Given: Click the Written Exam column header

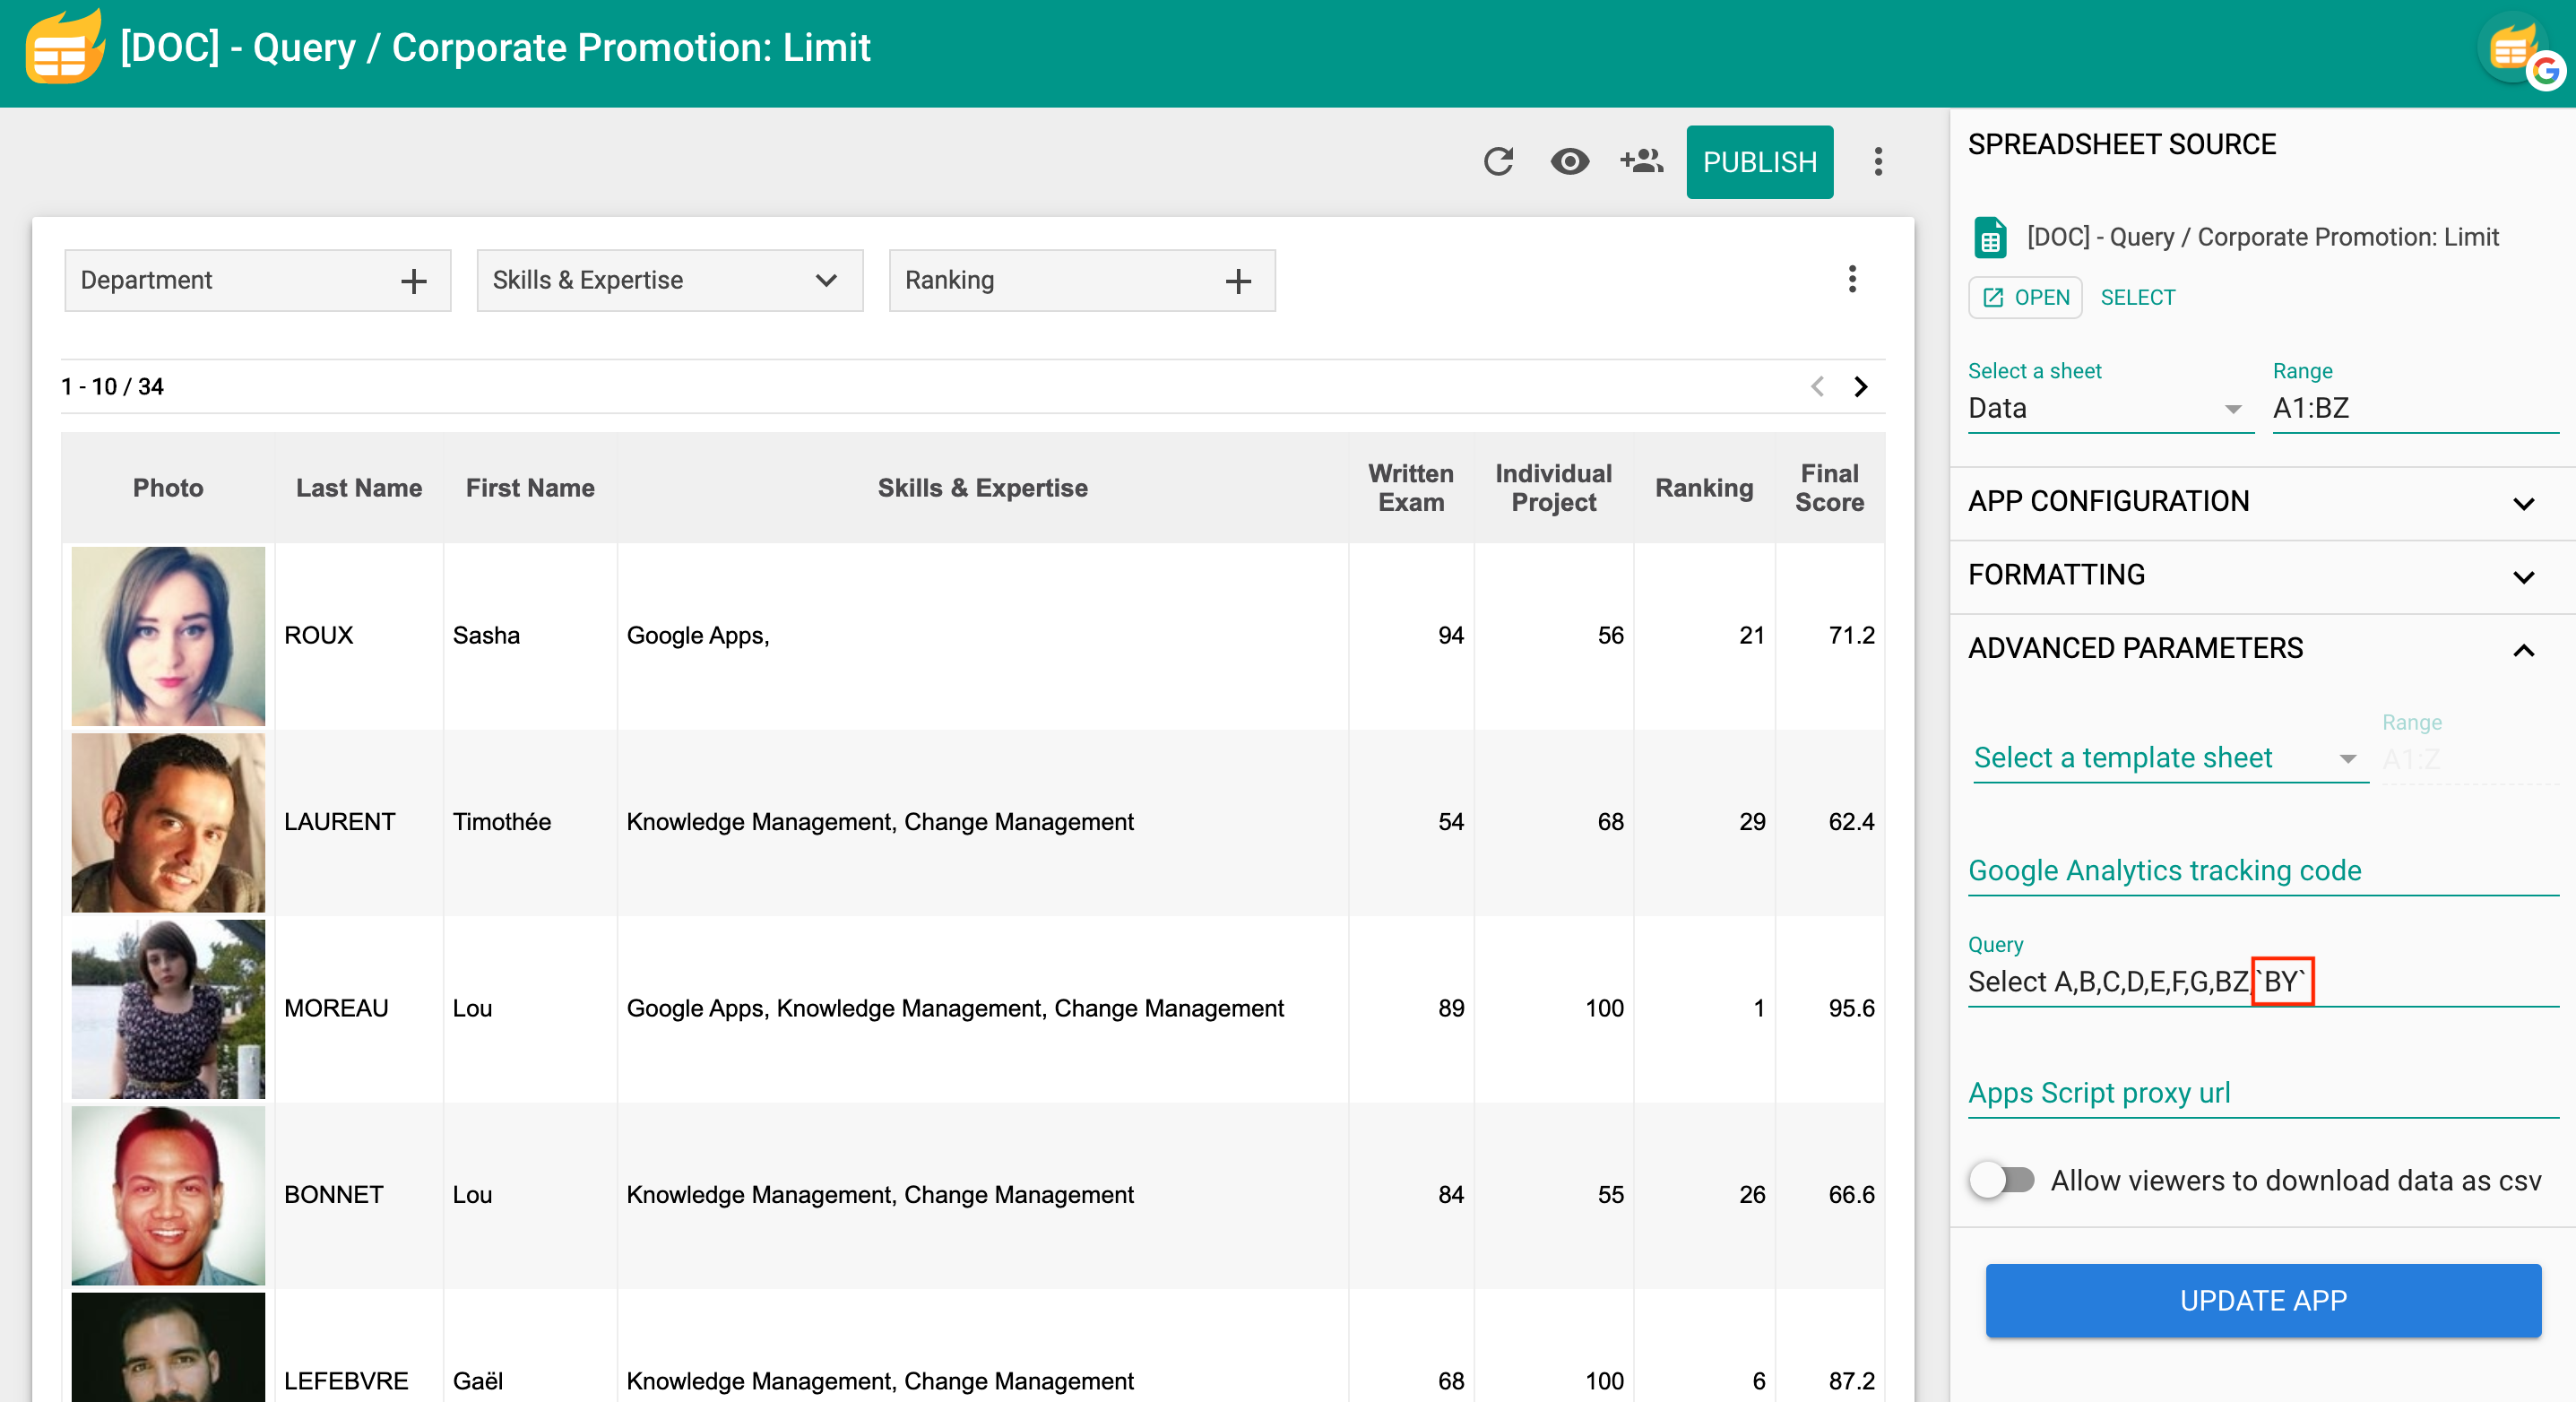Looking at the screenshot, I should pyautogui.click(x=1410, y=488).
